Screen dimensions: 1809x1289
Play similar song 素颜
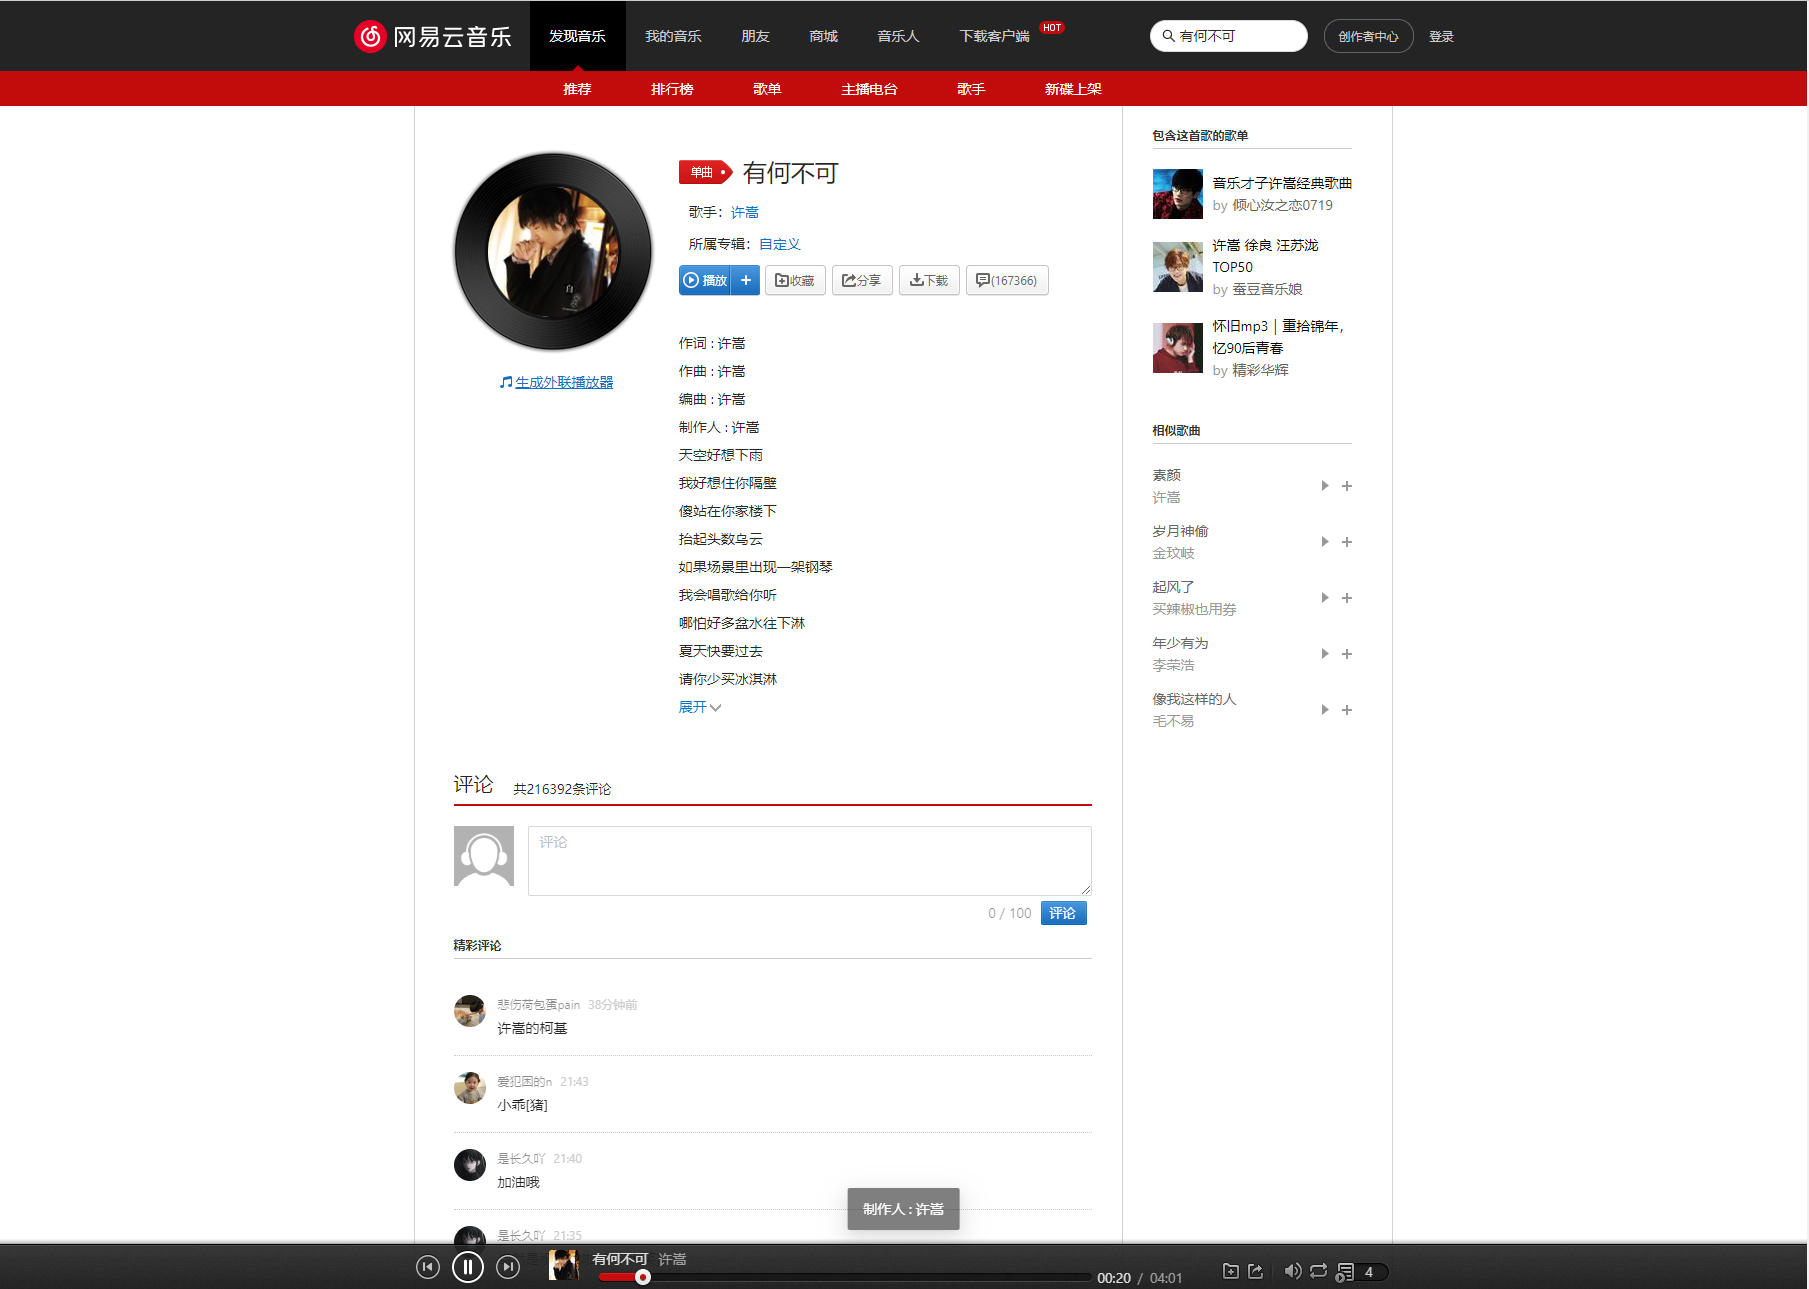(x=1324, y=486)
